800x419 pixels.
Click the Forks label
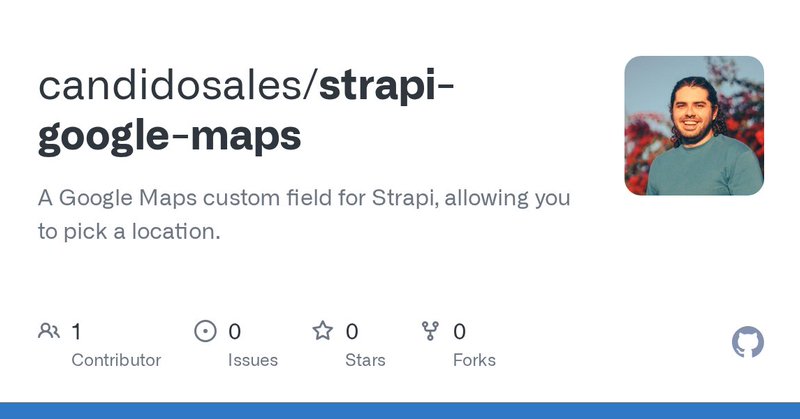coord(474,360)
